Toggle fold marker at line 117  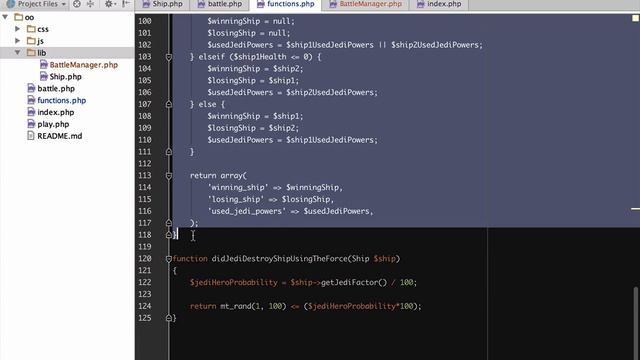point(169,223)
